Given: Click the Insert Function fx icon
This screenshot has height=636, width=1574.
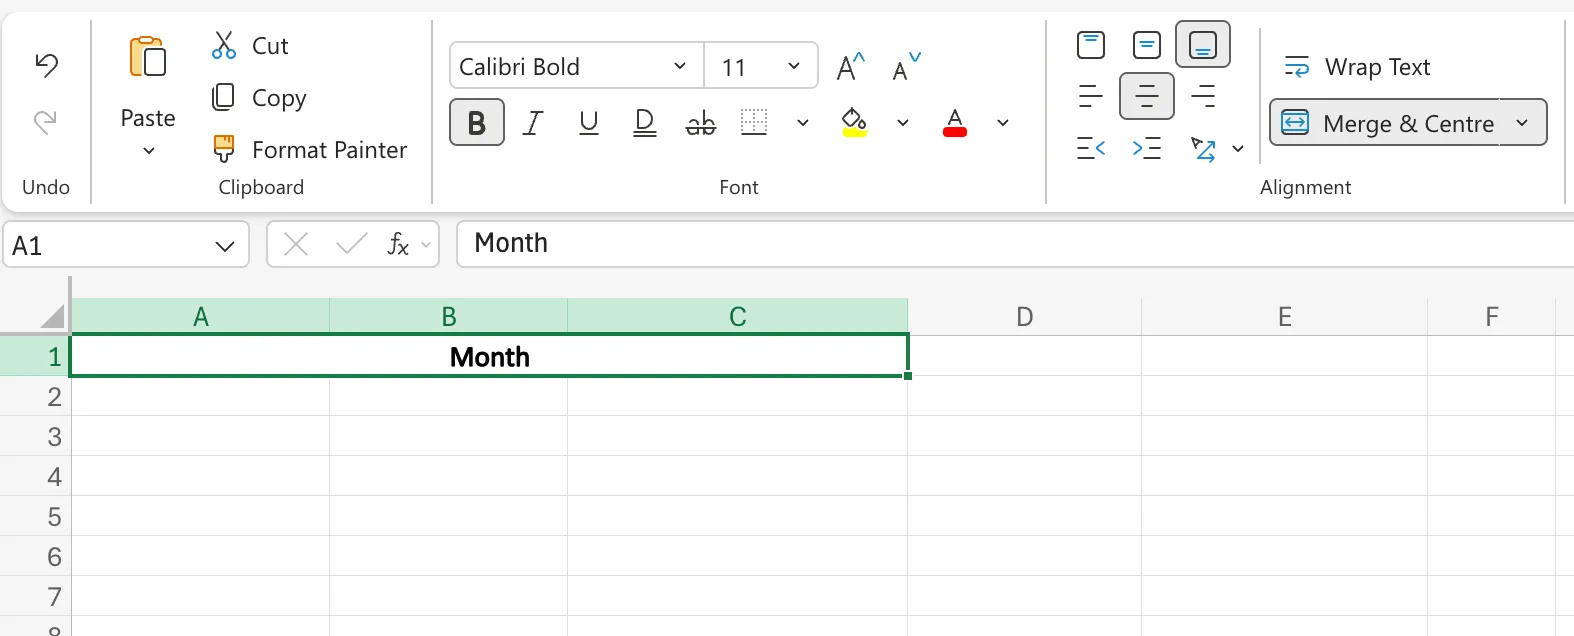Looking at the screenshot, I should coord(398,245).
